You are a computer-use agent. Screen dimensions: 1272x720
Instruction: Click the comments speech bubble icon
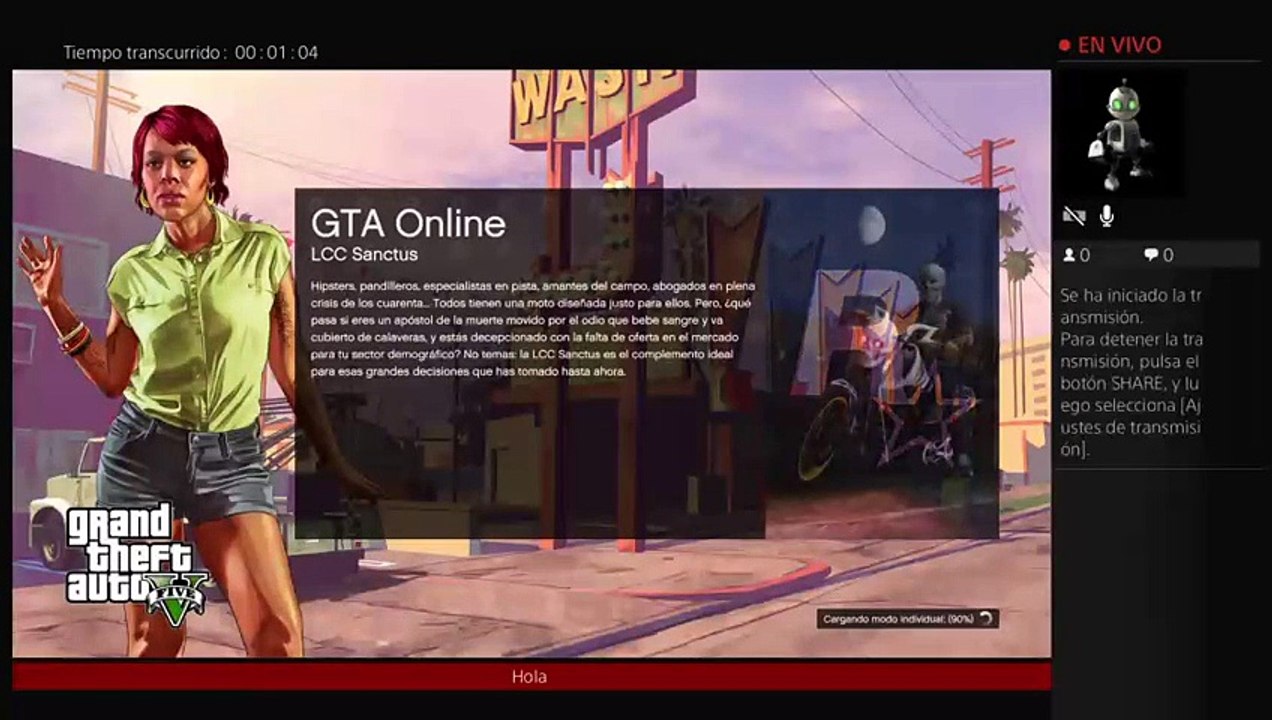tap(1151, 256)
